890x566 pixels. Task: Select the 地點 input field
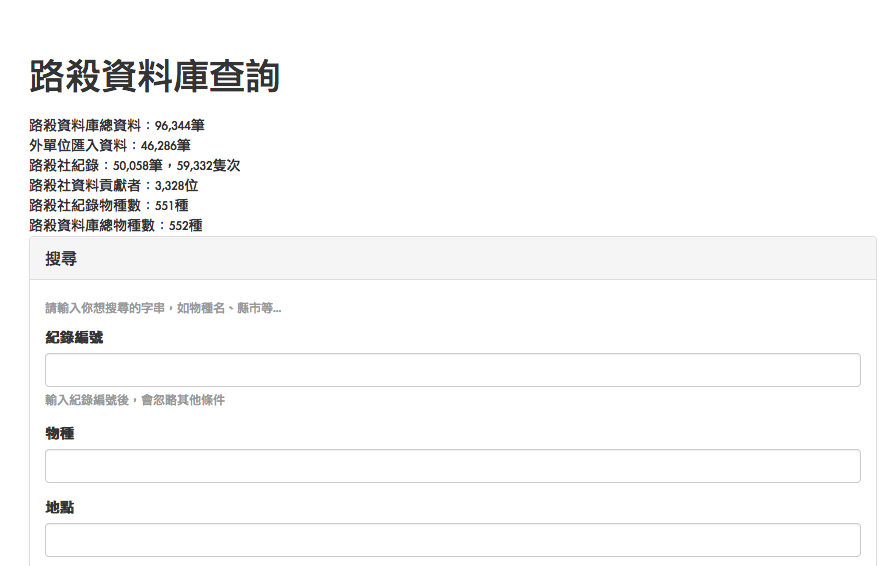(452, 540)
